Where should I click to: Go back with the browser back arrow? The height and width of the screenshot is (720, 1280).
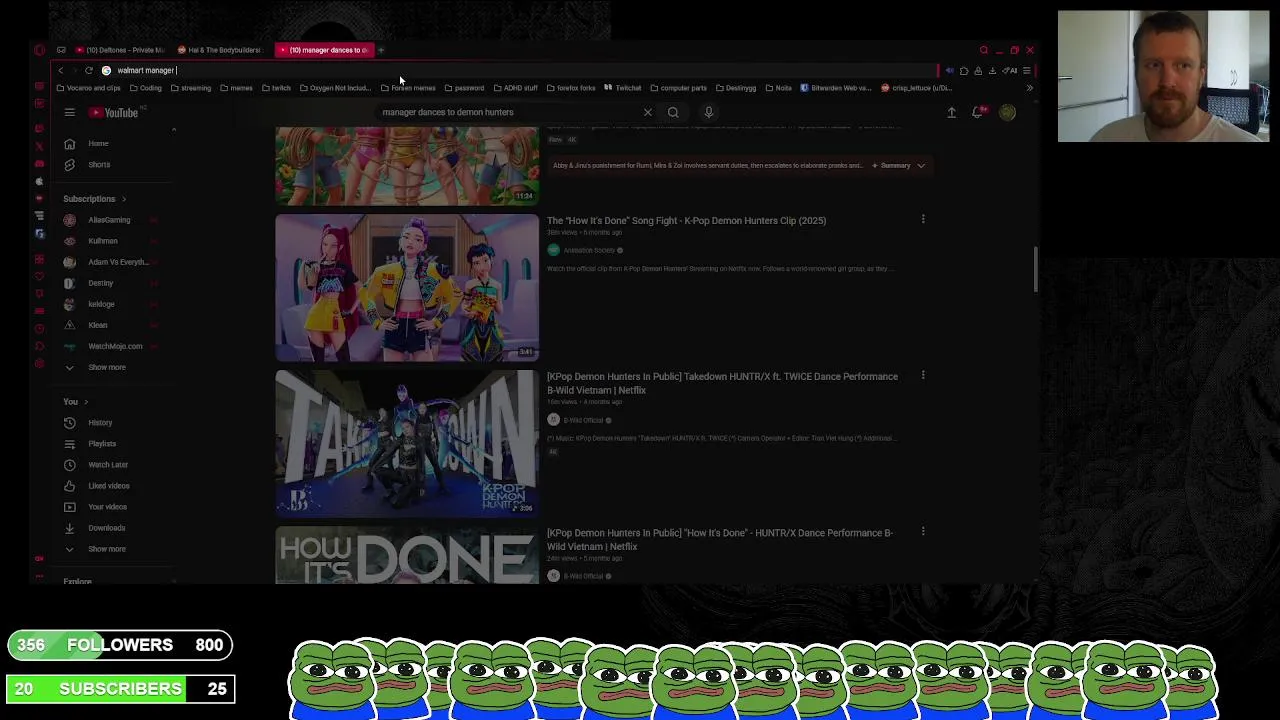coord(61,70)
